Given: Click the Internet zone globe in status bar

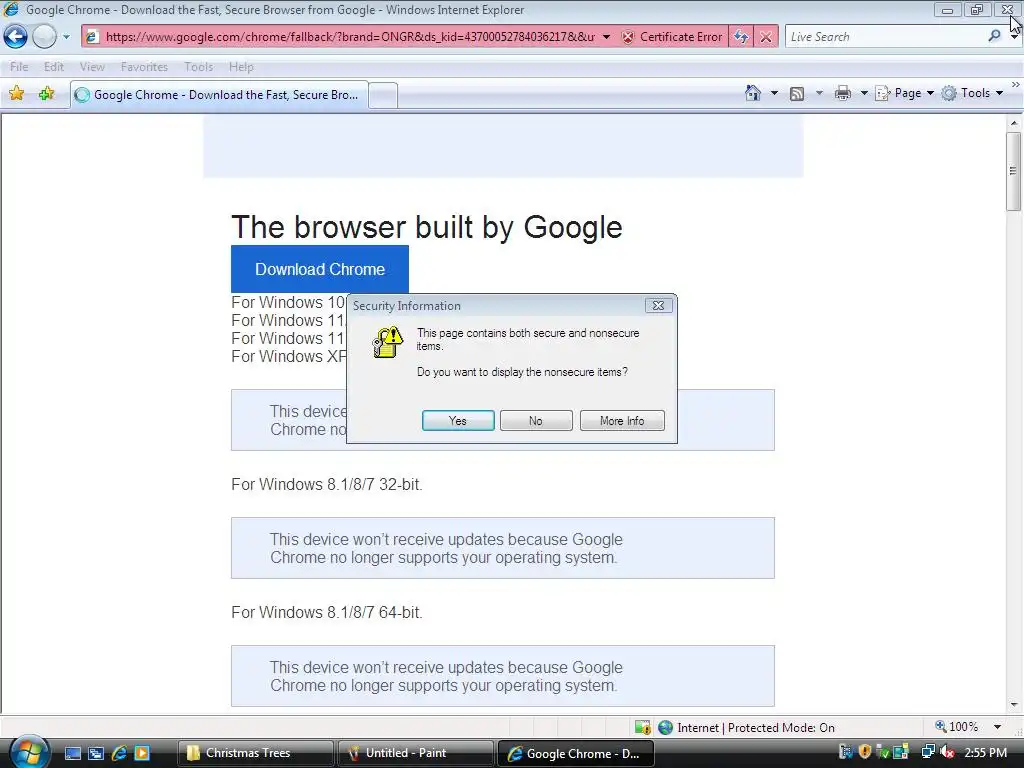Looking at the screenshot, I should click(x=665, y=727).
